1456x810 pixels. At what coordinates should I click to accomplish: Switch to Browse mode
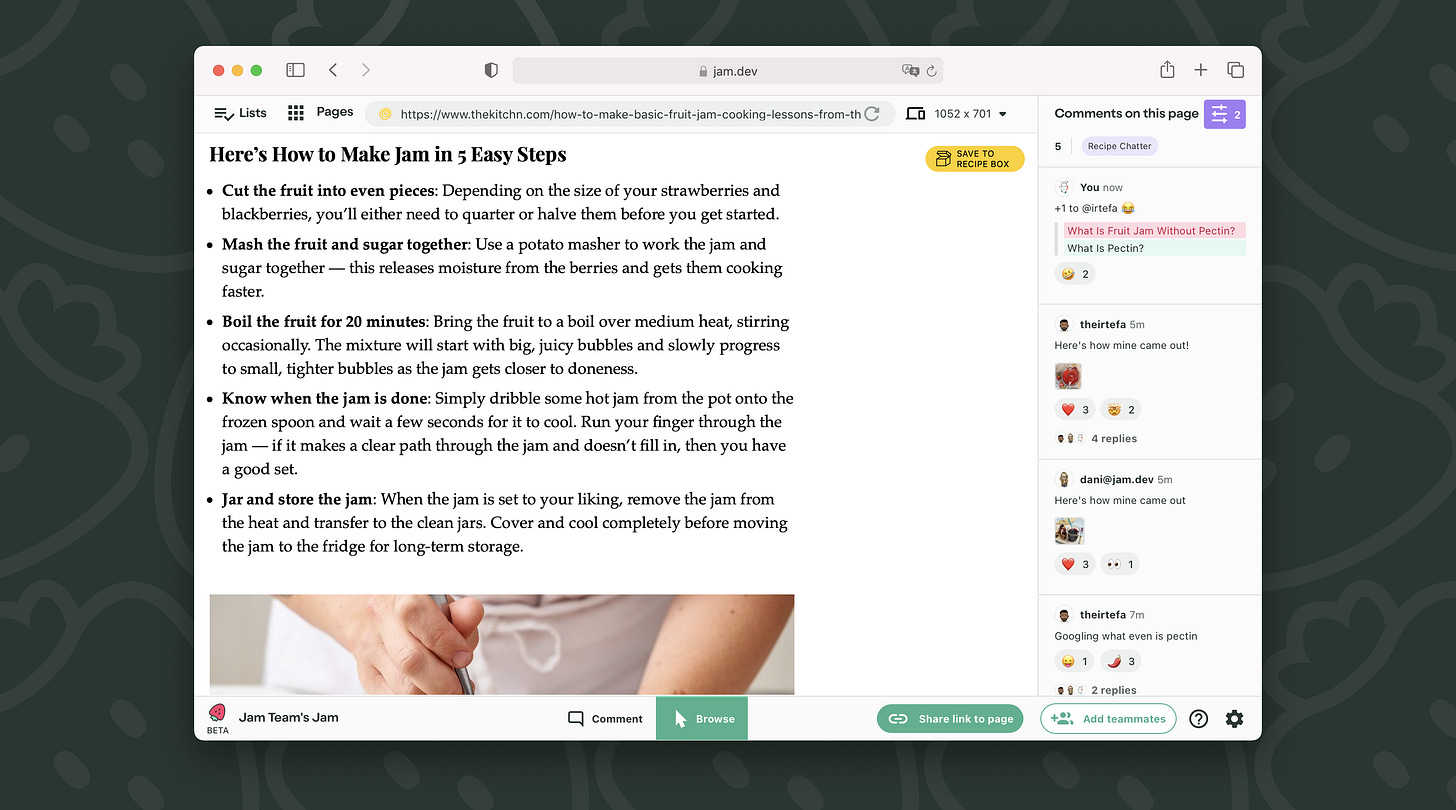(x=702, y=719)
